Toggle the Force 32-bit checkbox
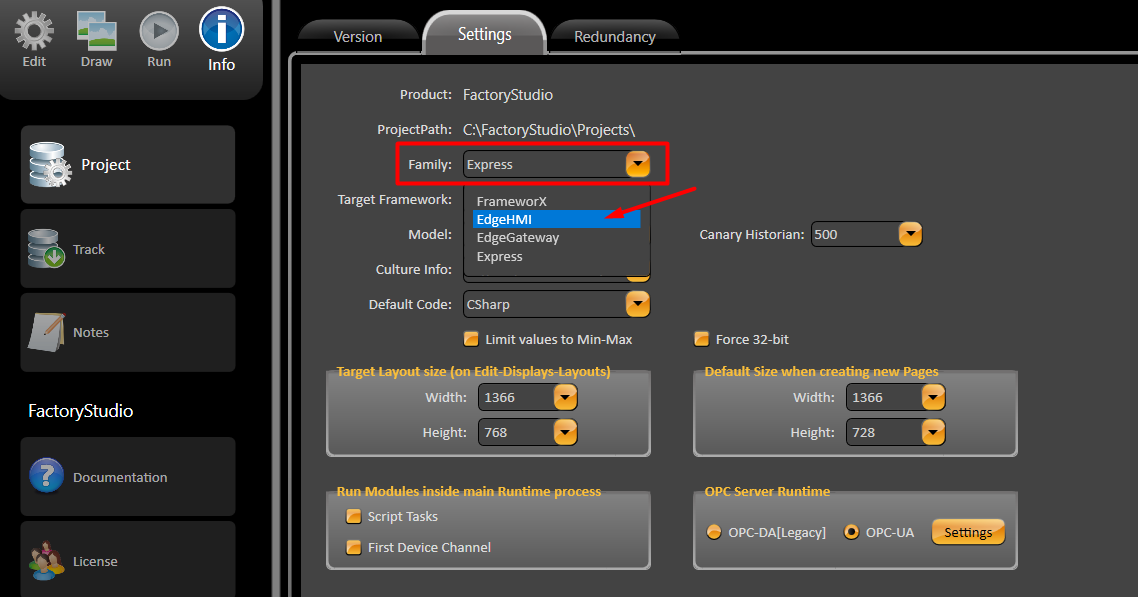 [x=702, y=339]
